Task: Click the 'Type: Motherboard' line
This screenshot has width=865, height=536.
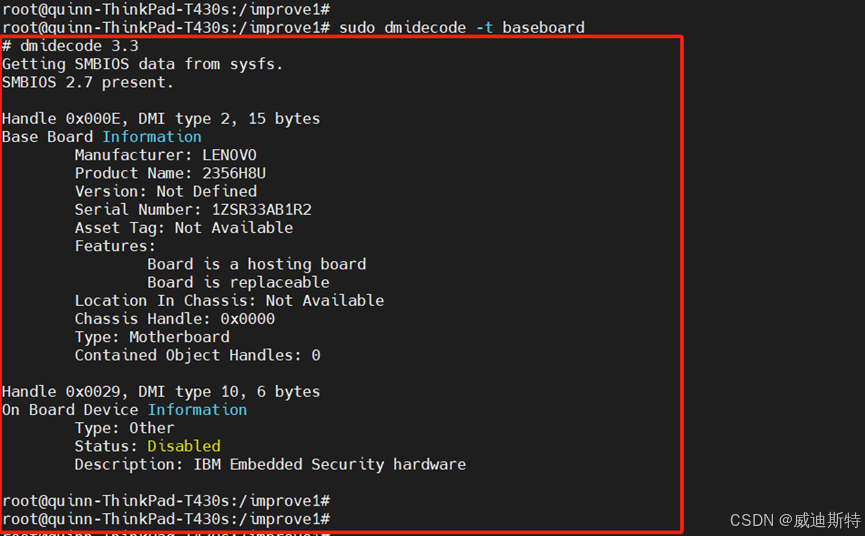Action: pyautogui.click(x=152, y=337)
